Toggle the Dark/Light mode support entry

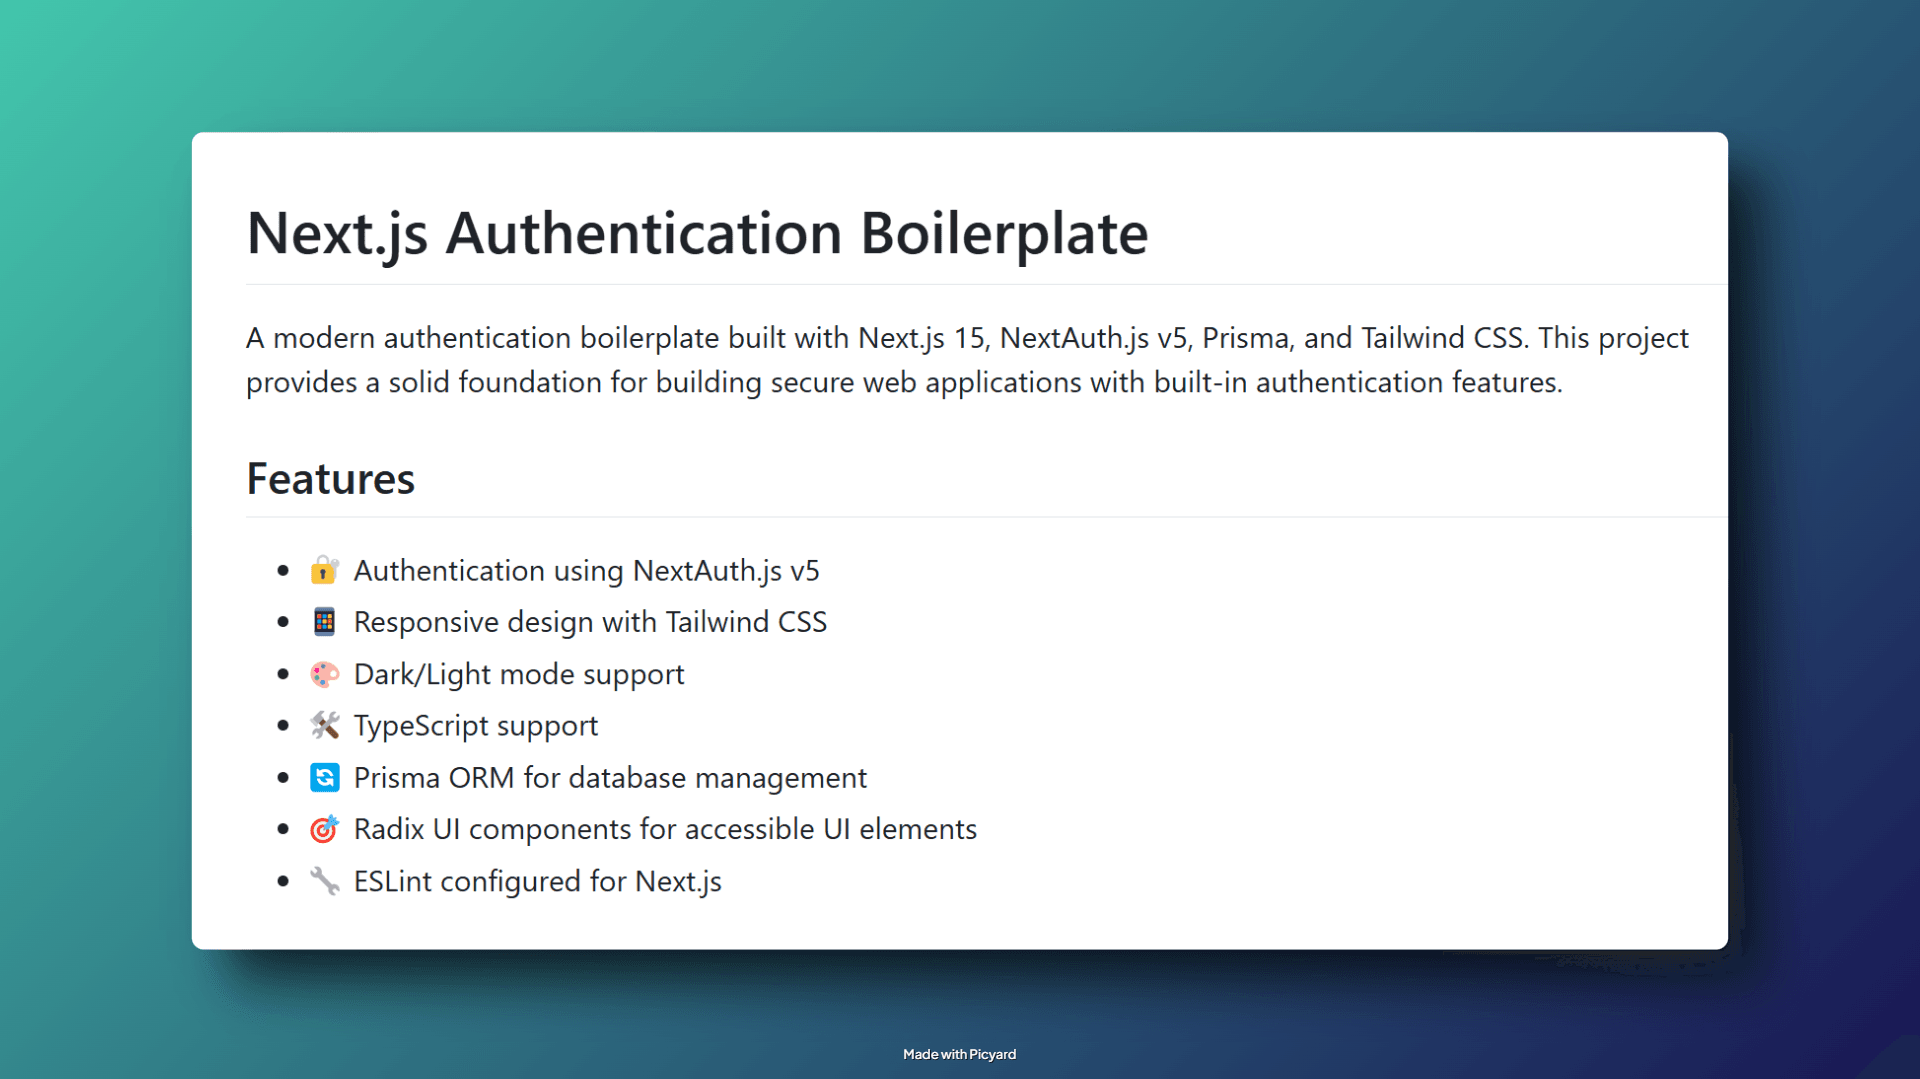click(x=519, y=674)
